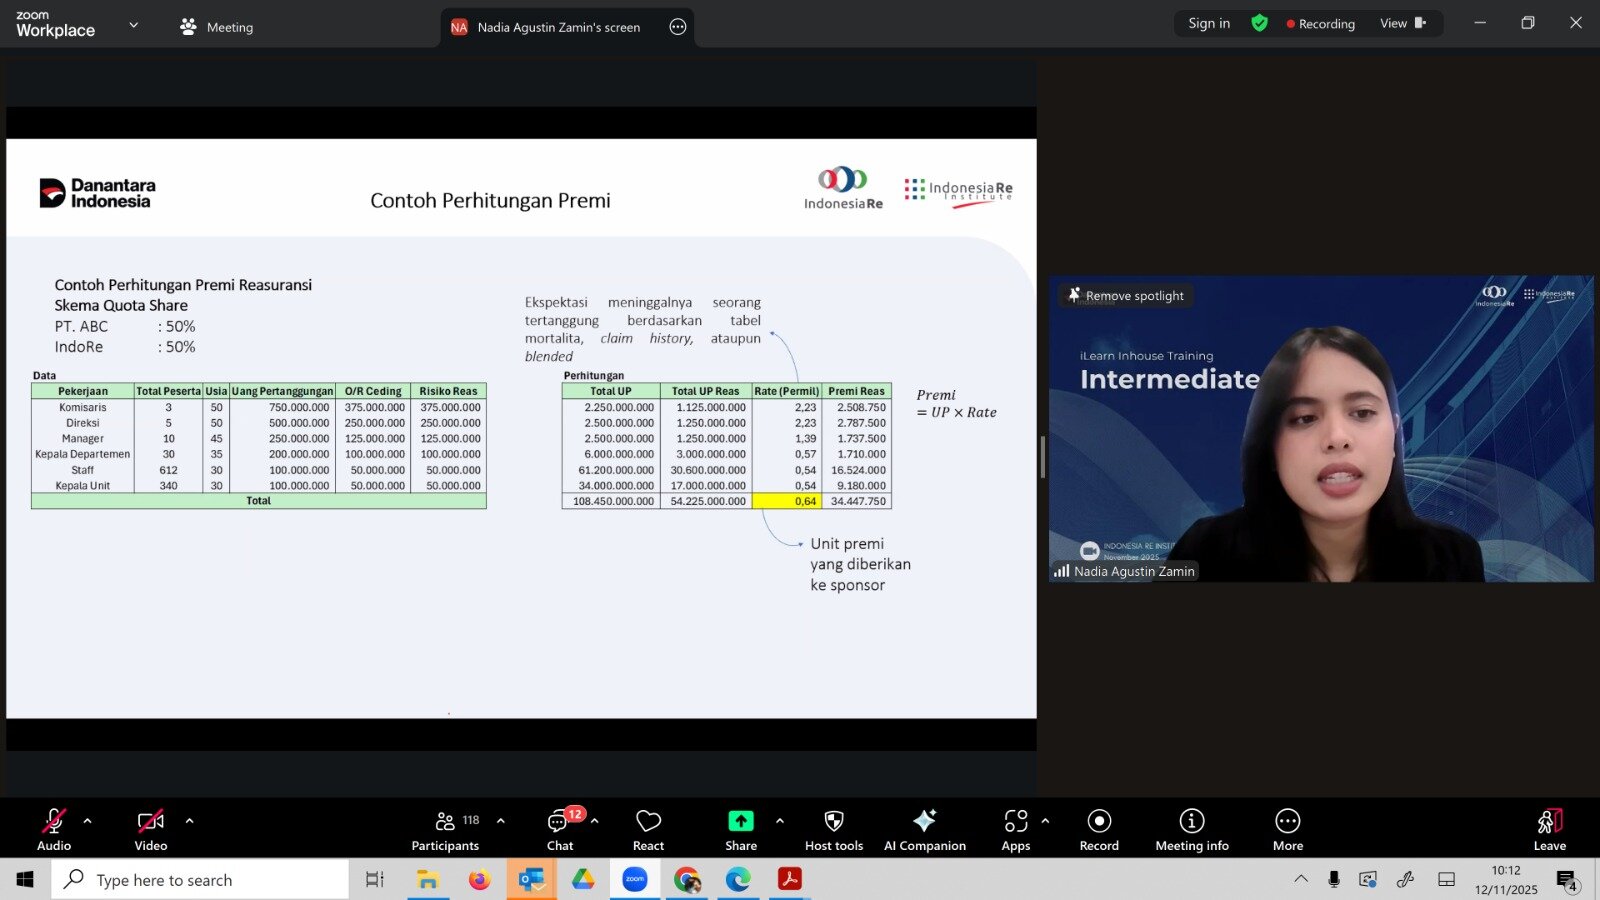Turn on the Video camera
The height and width of the screenshot is (900, 1600).
click(x=151, y=829)
